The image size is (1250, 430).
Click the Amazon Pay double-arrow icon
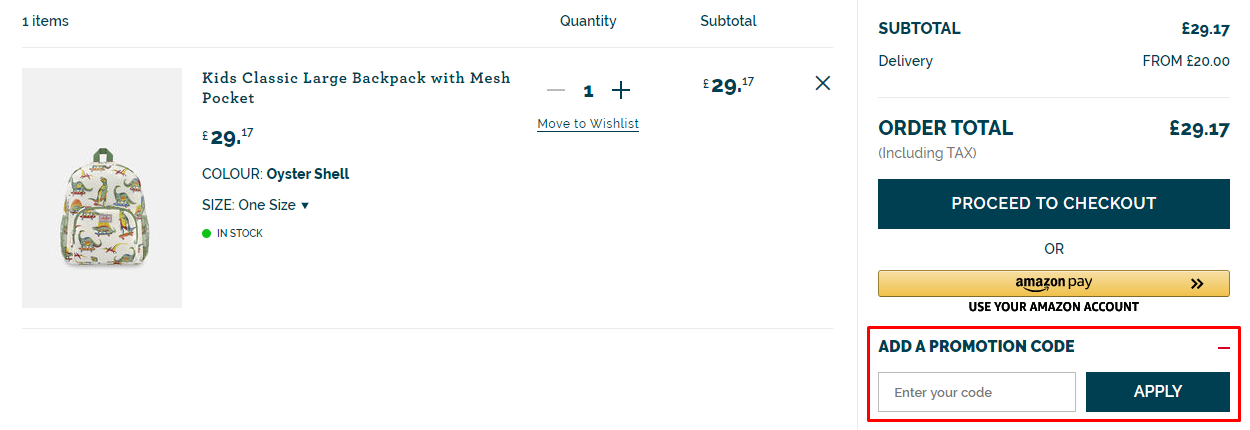[x=1197, y=284]
